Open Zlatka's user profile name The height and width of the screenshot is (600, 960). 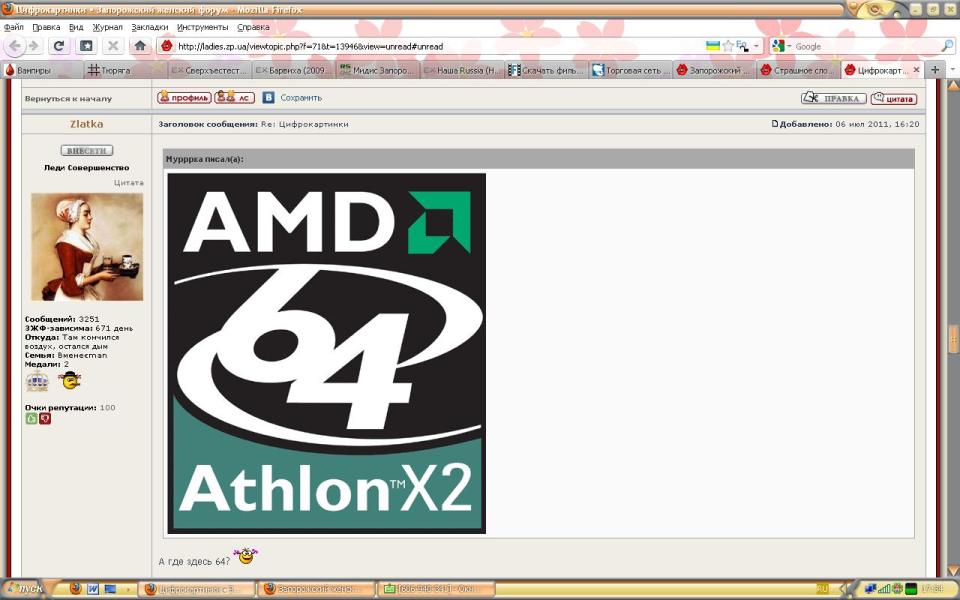[86, 124]
